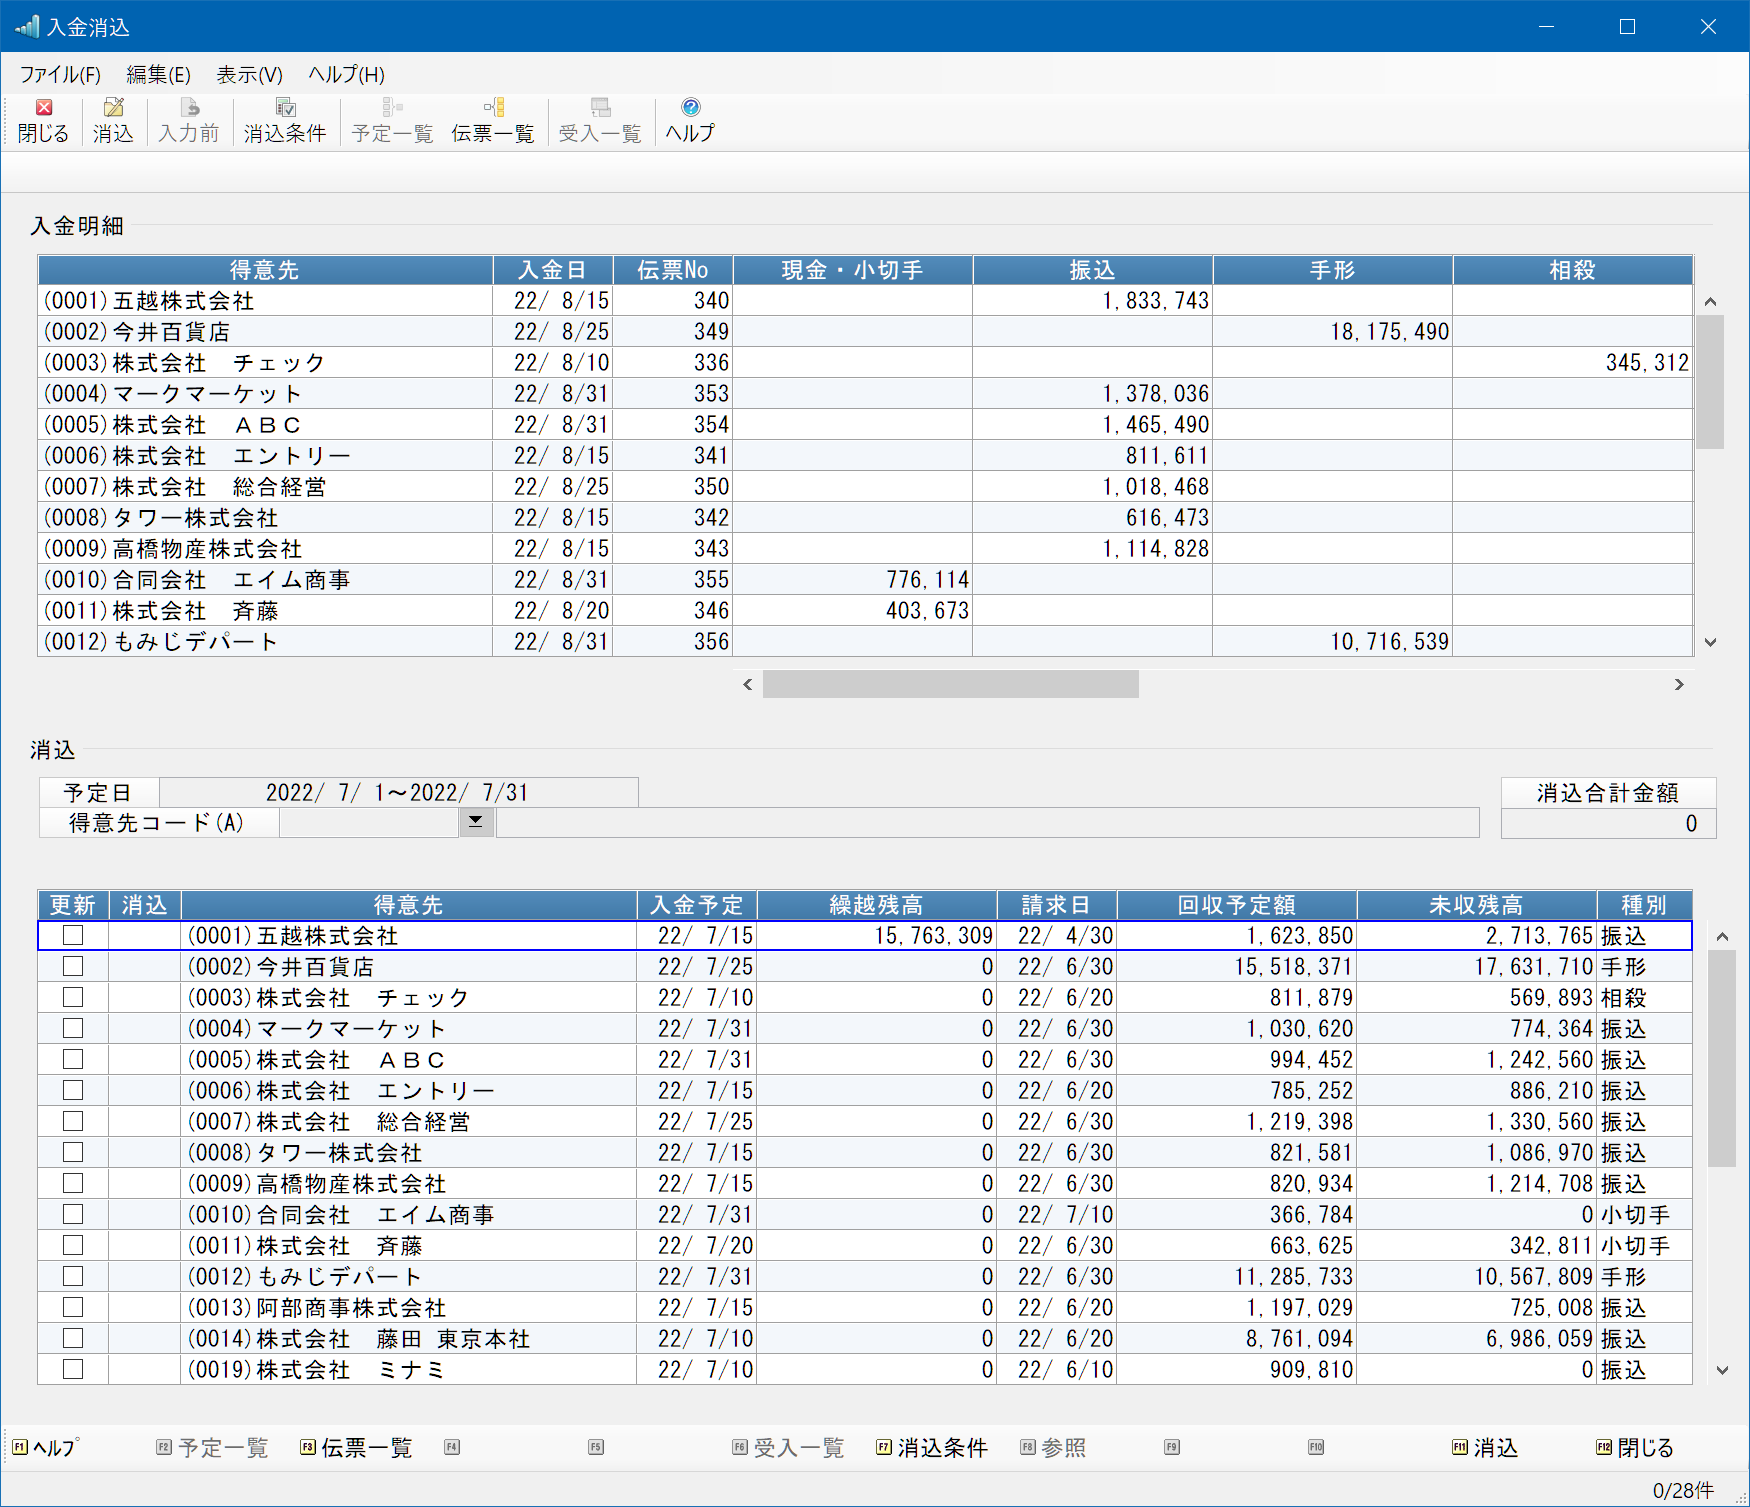Viewport: 1750px width, 1507px height.
Task: Click the 消込 toolbar icon
Action: tap(113, 108)
